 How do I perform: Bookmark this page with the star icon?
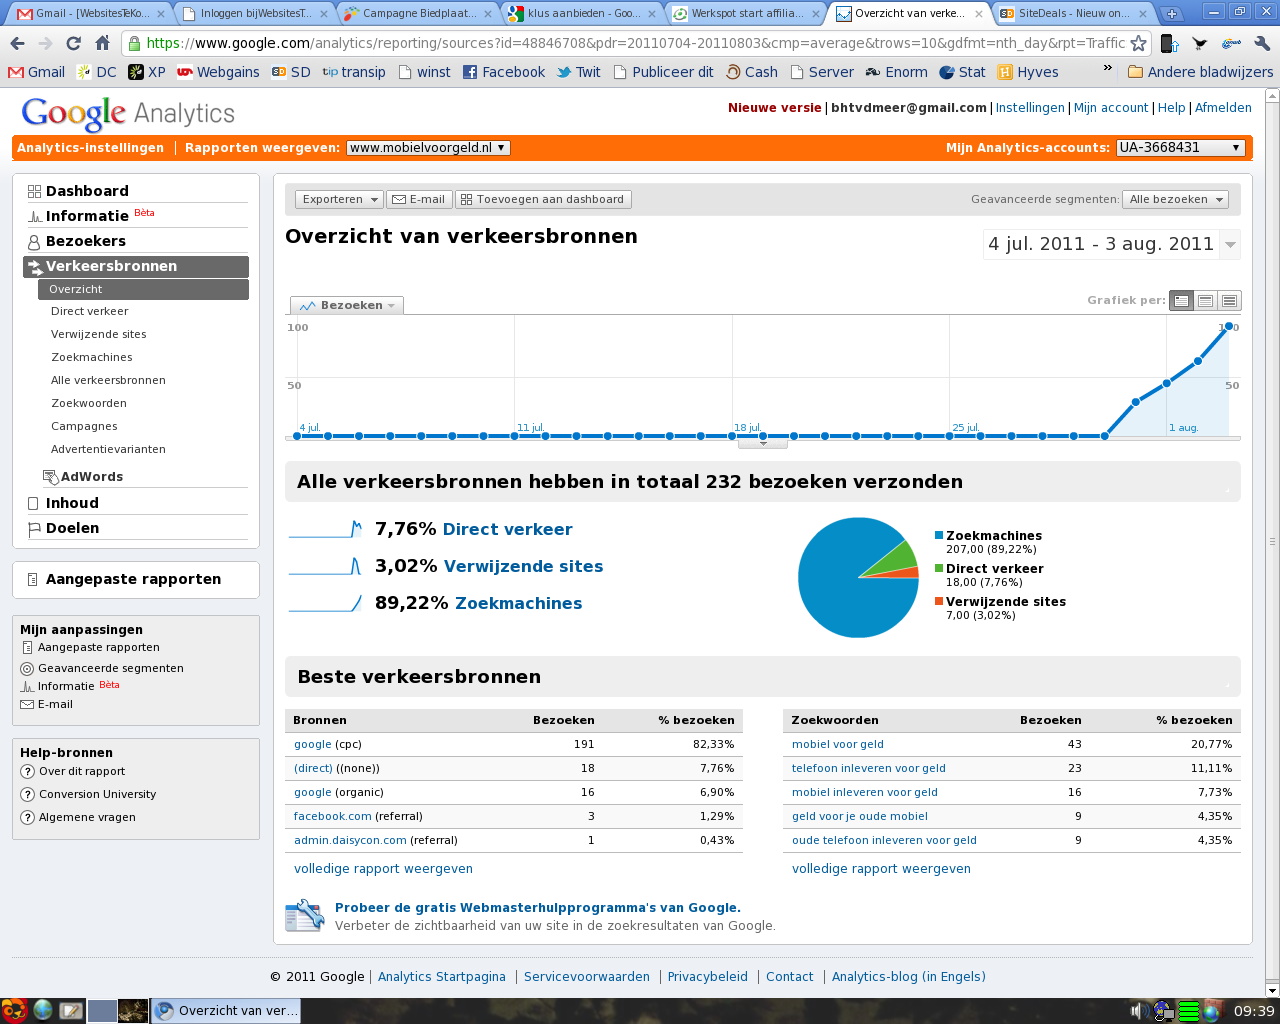[1138, 43]
